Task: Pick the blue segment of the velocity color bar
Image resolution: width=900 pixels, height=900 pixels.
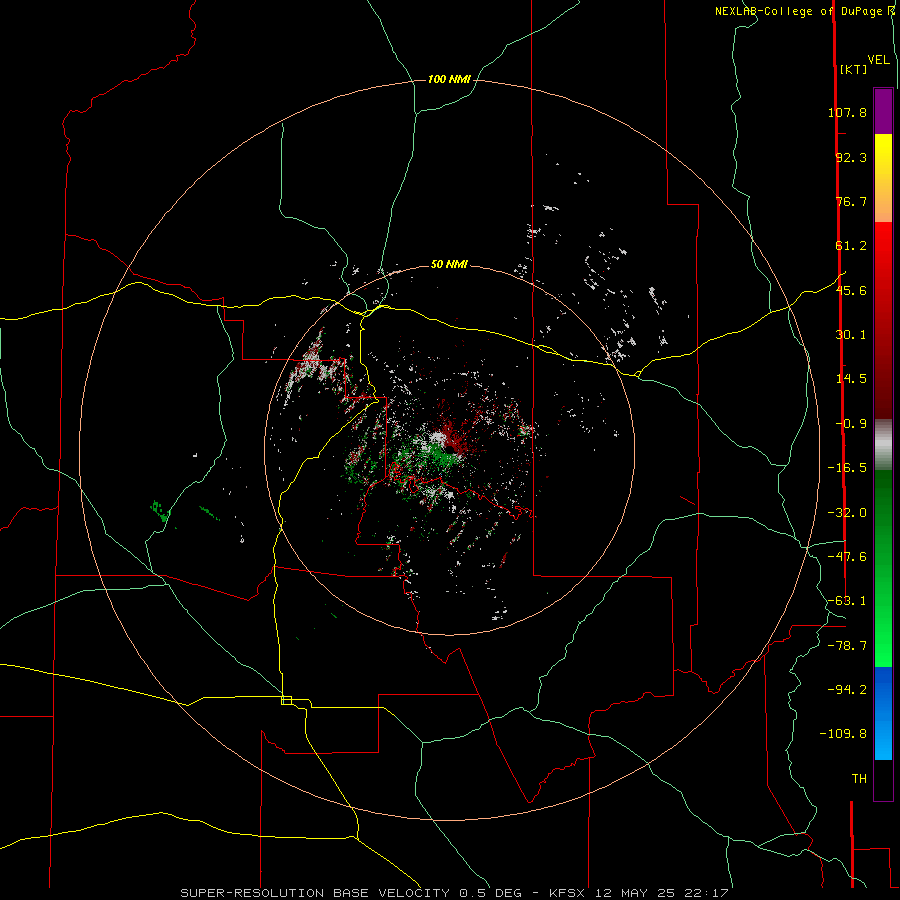Action: pyautogui.click(x=883, y=713)
